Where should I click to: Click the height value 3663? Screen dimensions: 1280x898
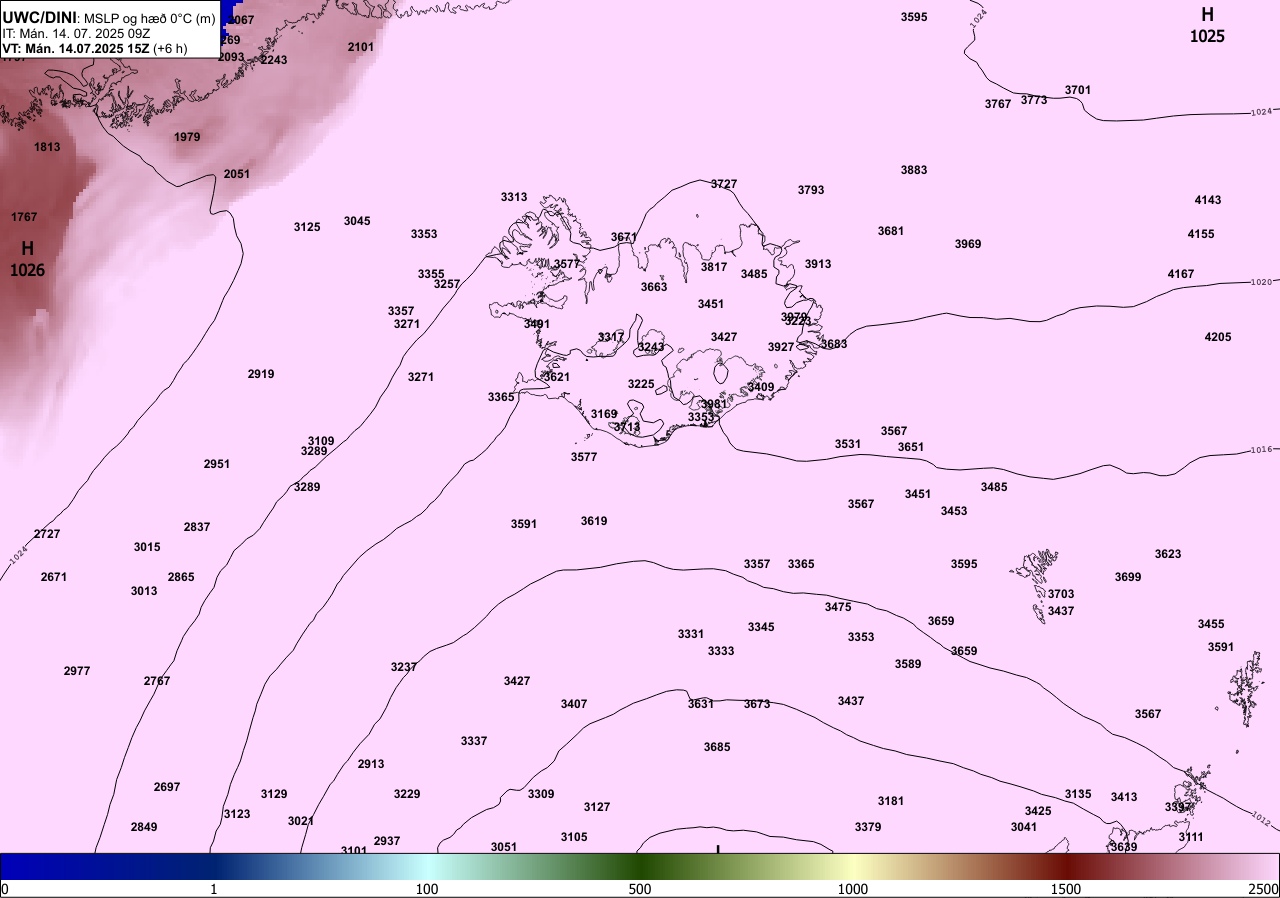click(x=654, y=287)
